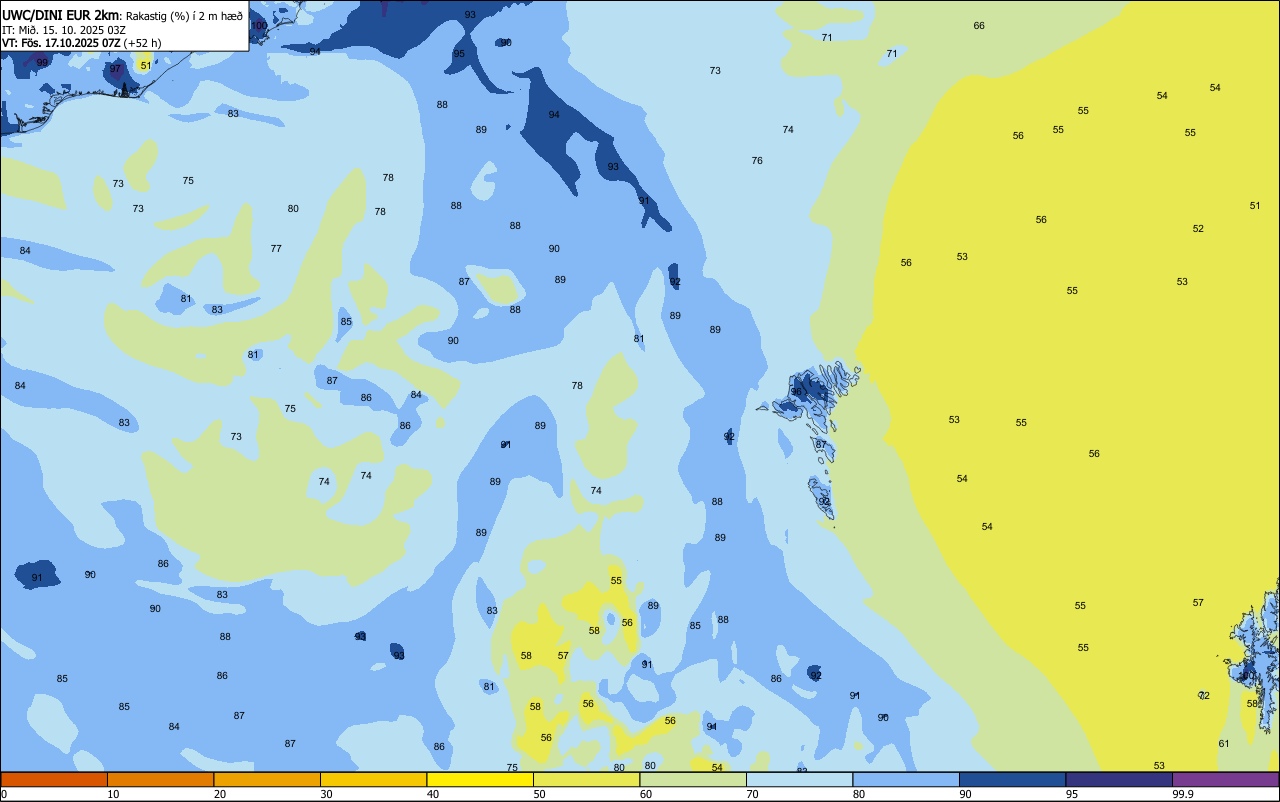The width and height of the screenshot is (1280, 802).
Task: Click the "99.9" tick label on color bar
Action: tap(1183, 794)
